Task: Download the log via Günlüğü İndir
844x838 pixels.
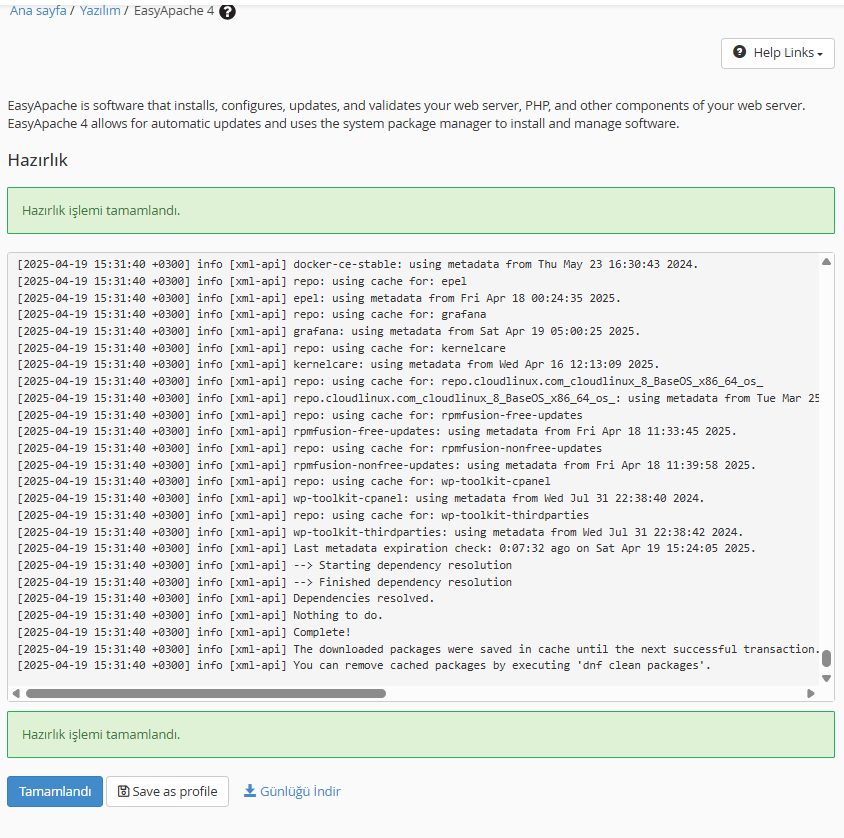Action: pos(292,791)
